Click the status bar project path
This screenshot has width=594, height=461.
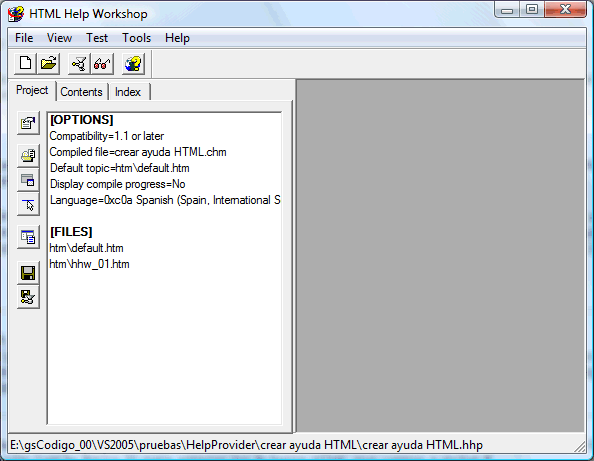(246, 445)
